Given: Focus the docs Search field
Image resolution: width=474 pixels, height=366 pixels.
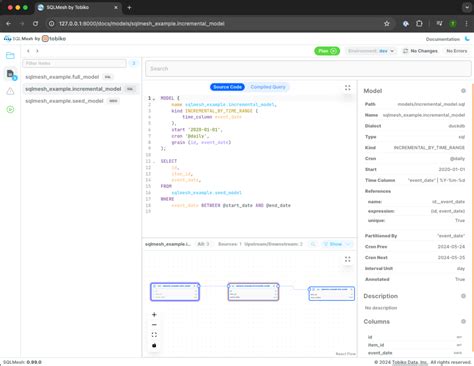Looking at the screenshot, I should pyautogui.click(x=308, y=69).
